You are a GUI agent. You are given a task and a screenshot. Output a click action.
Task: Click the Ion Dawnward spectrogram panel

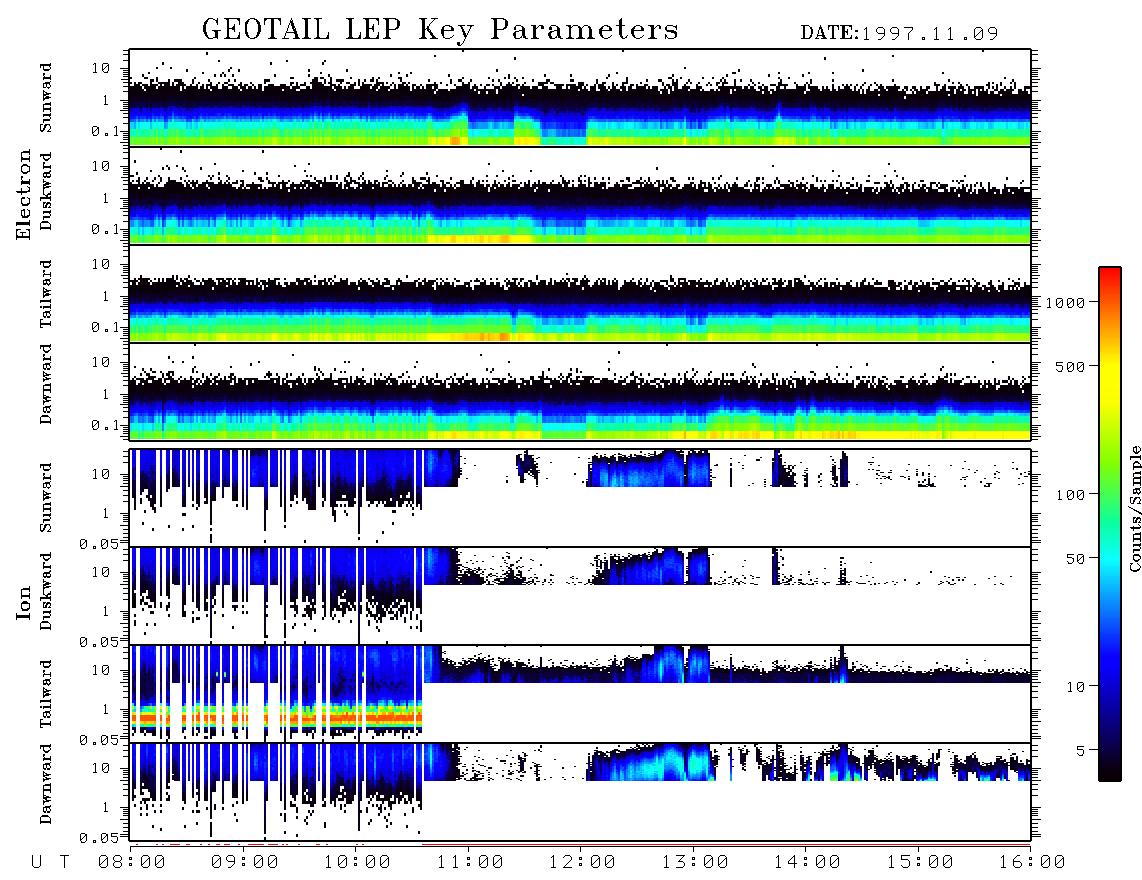580,791
